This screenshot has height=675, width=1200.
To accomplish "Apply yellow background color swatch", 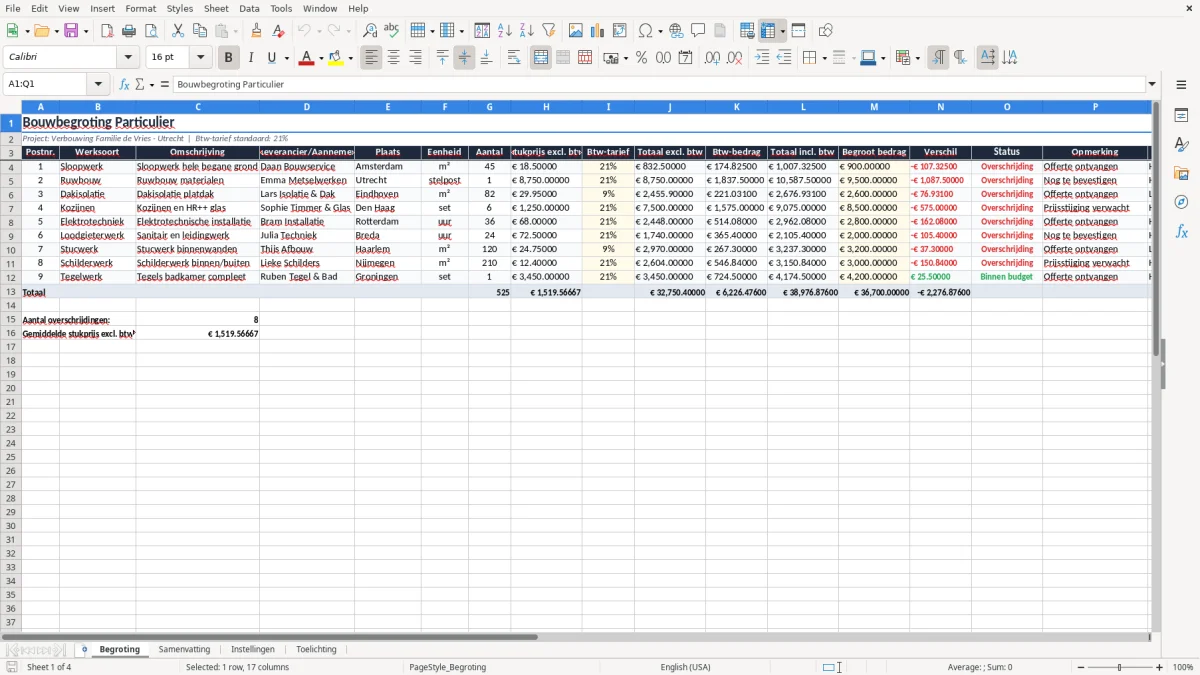I will pos(336,58).
